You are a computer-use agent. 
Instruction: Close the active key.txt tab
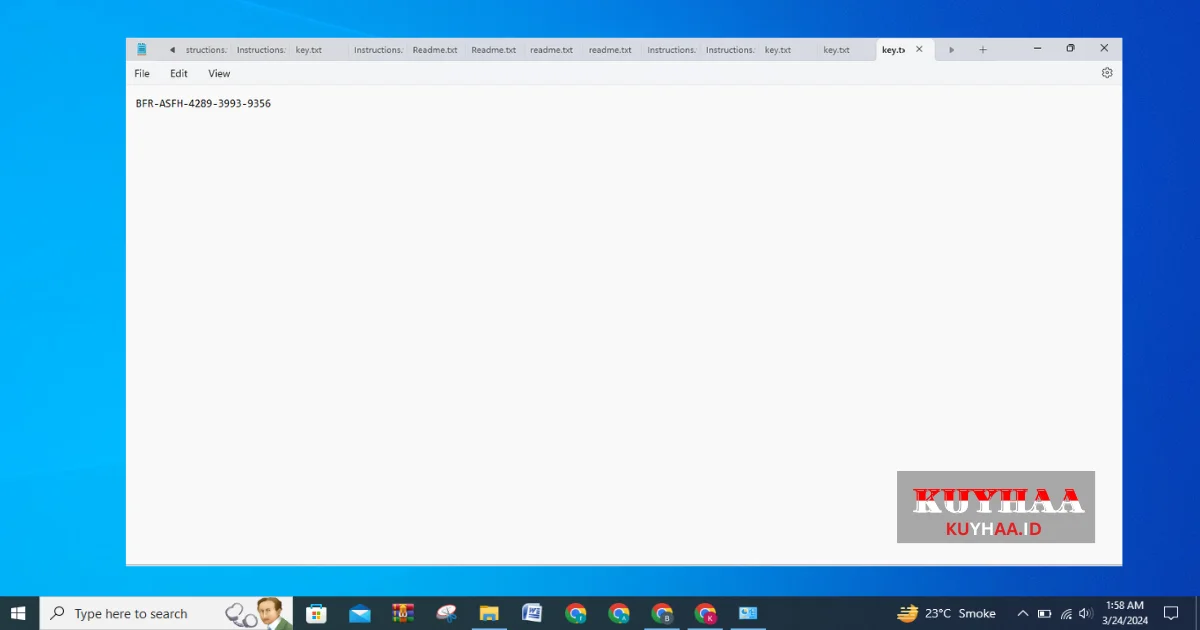pos(919,49)
